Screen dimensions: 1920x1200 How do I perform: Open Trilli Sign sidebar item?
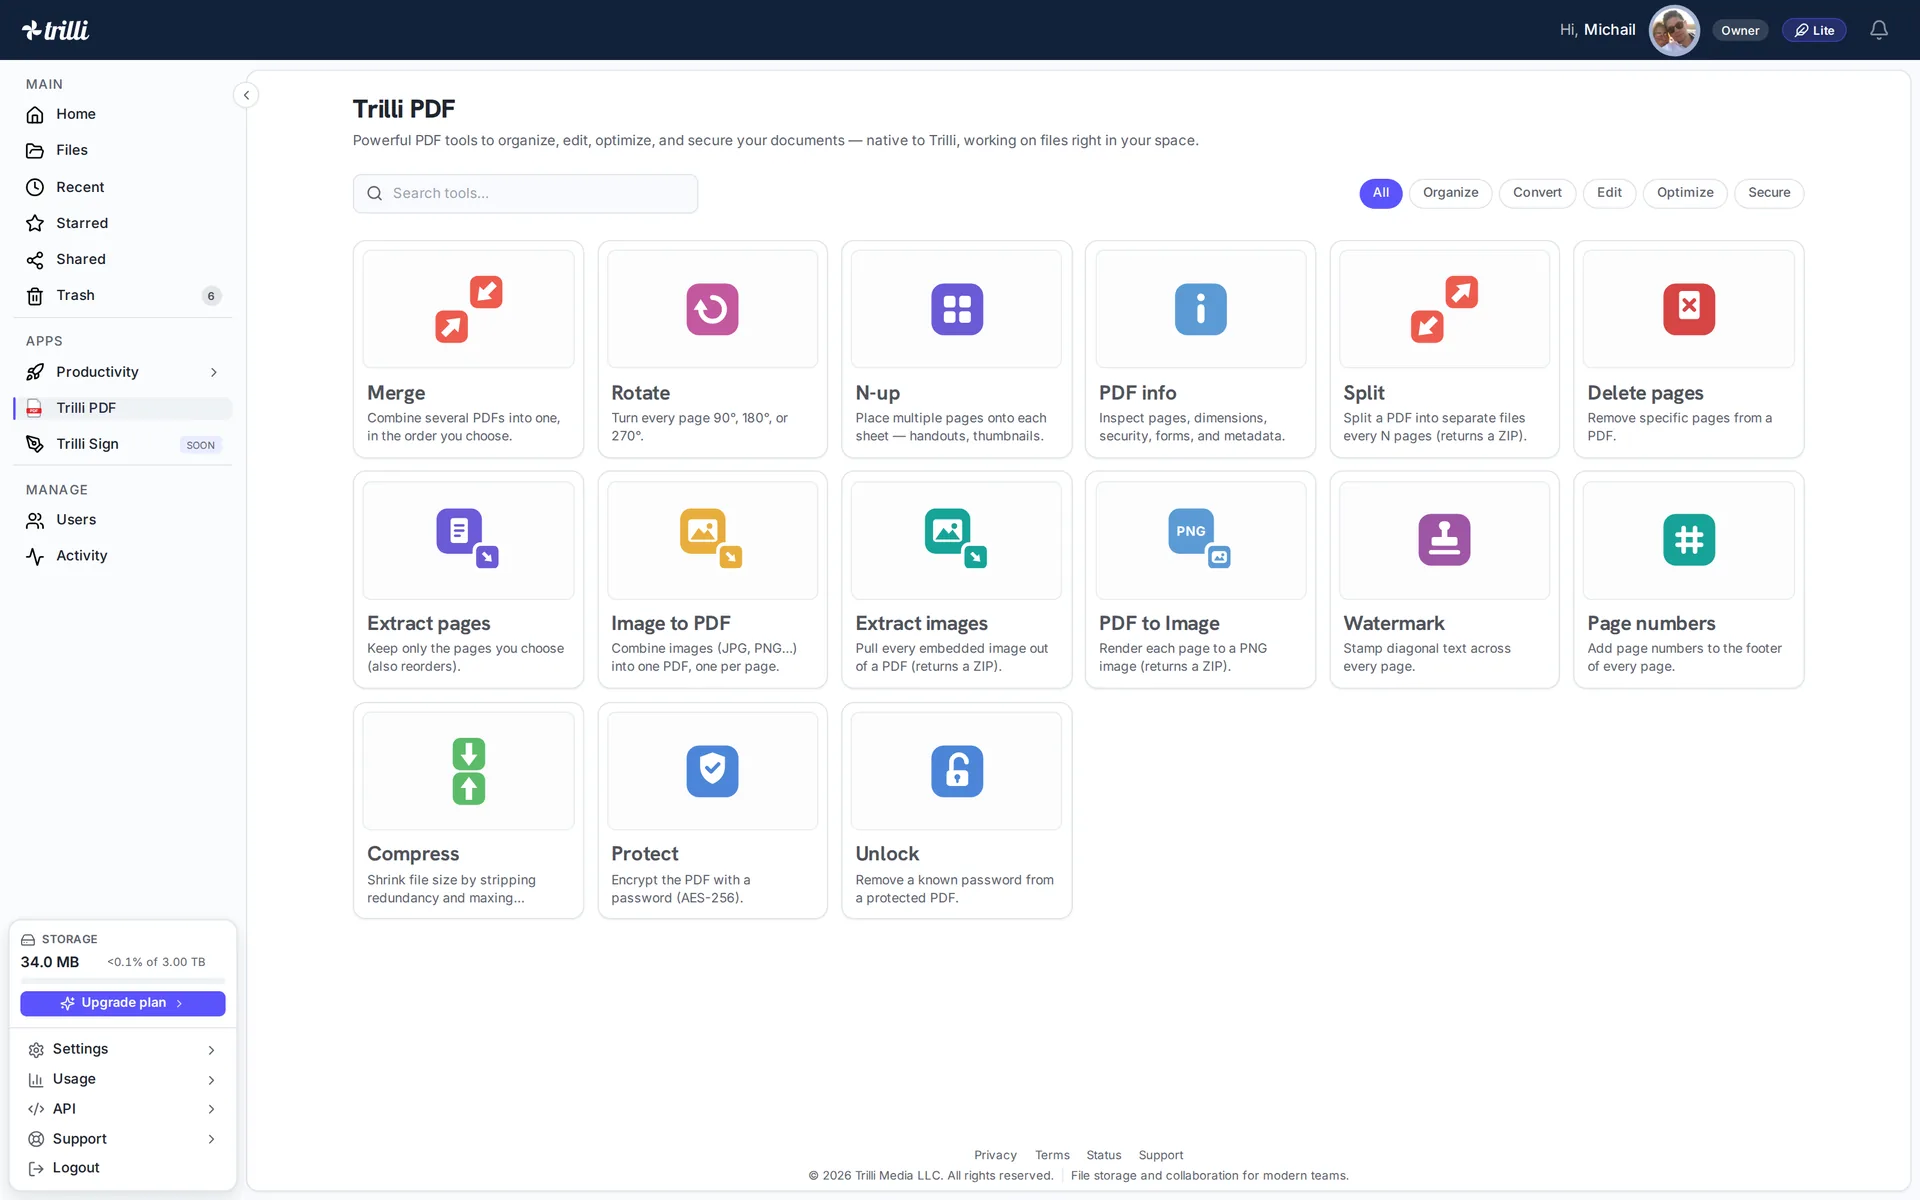click(x=122, y=444)
